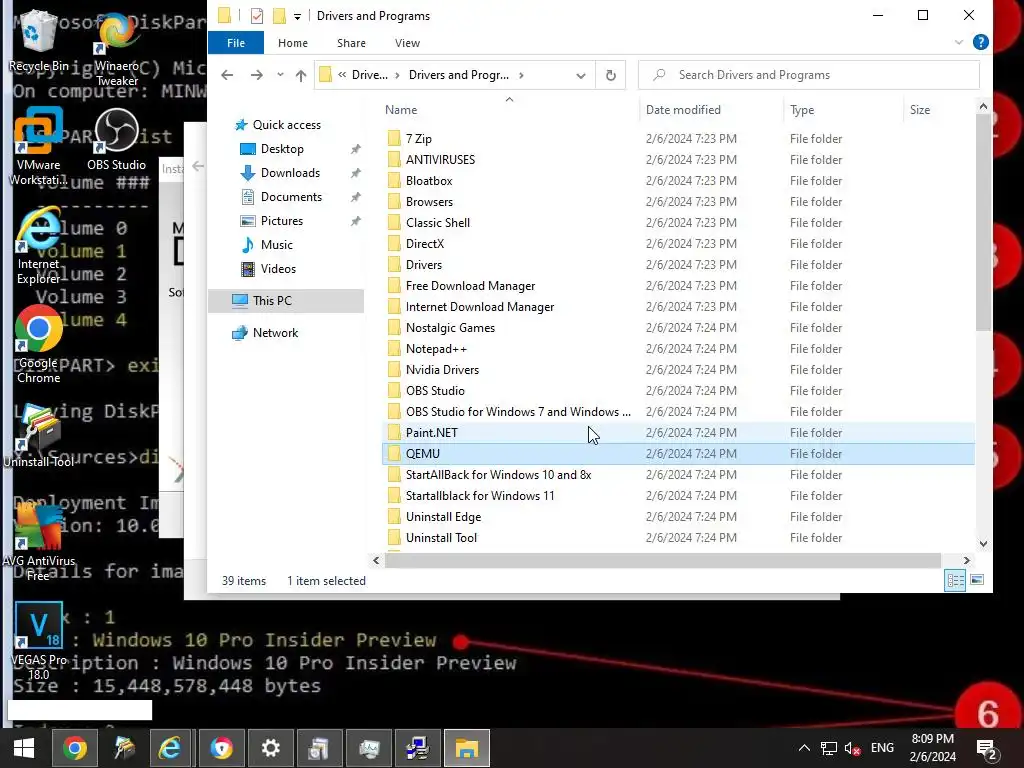The width and height of the screenshot is (1024, 768).
Task: Expand the Drivers and Progr... breadcrumb arrow
Action: [x=521, y=75]
